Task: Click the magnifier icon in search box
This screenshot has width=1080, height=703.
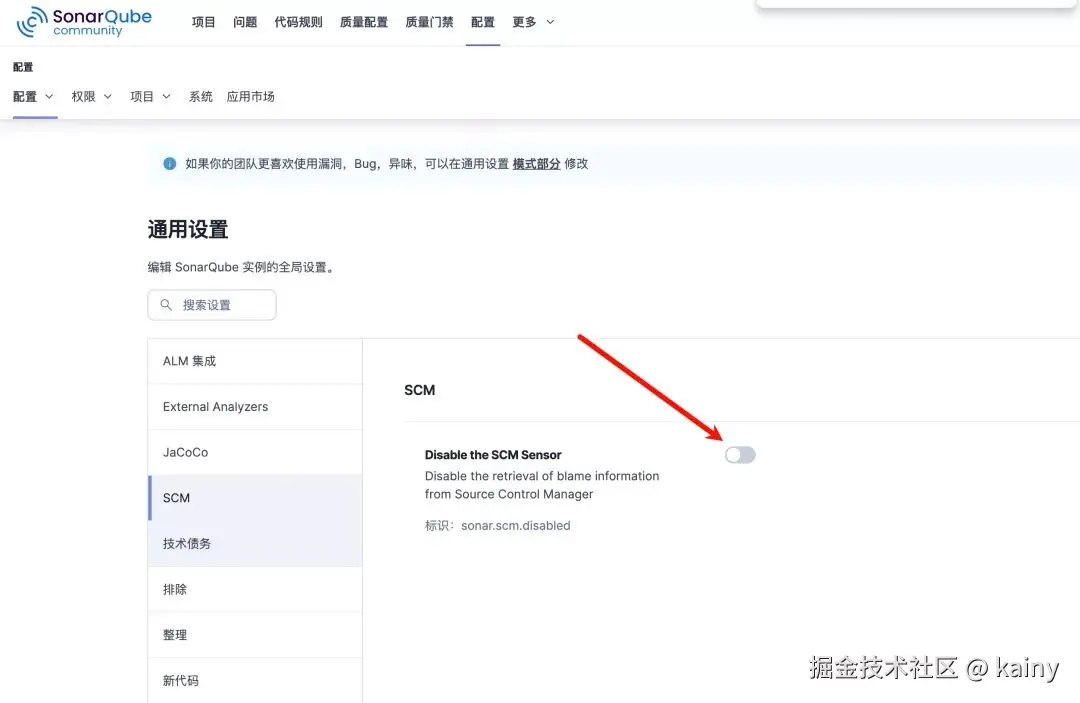Action: pos(166,304)
